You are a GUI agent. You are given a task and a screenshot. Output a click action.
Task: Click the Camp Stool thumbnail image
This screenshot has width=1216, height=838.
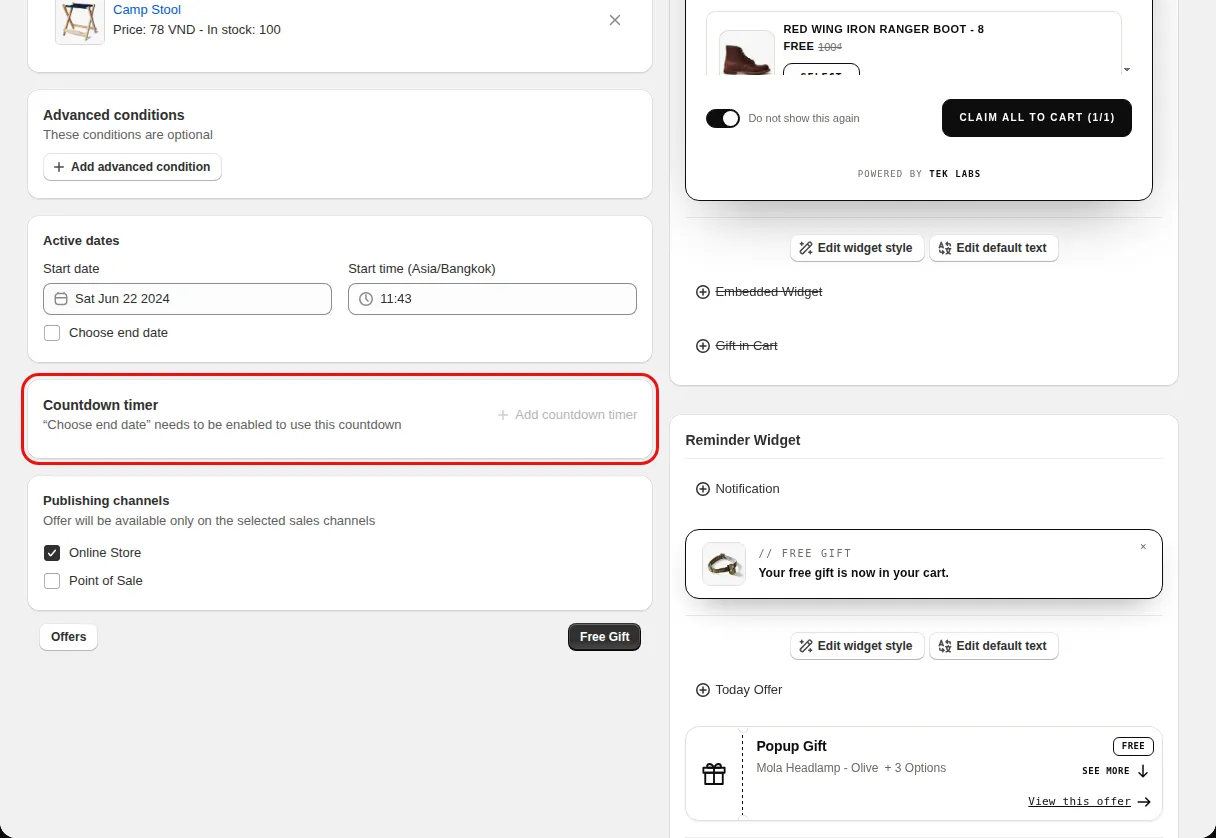(80, 20)
